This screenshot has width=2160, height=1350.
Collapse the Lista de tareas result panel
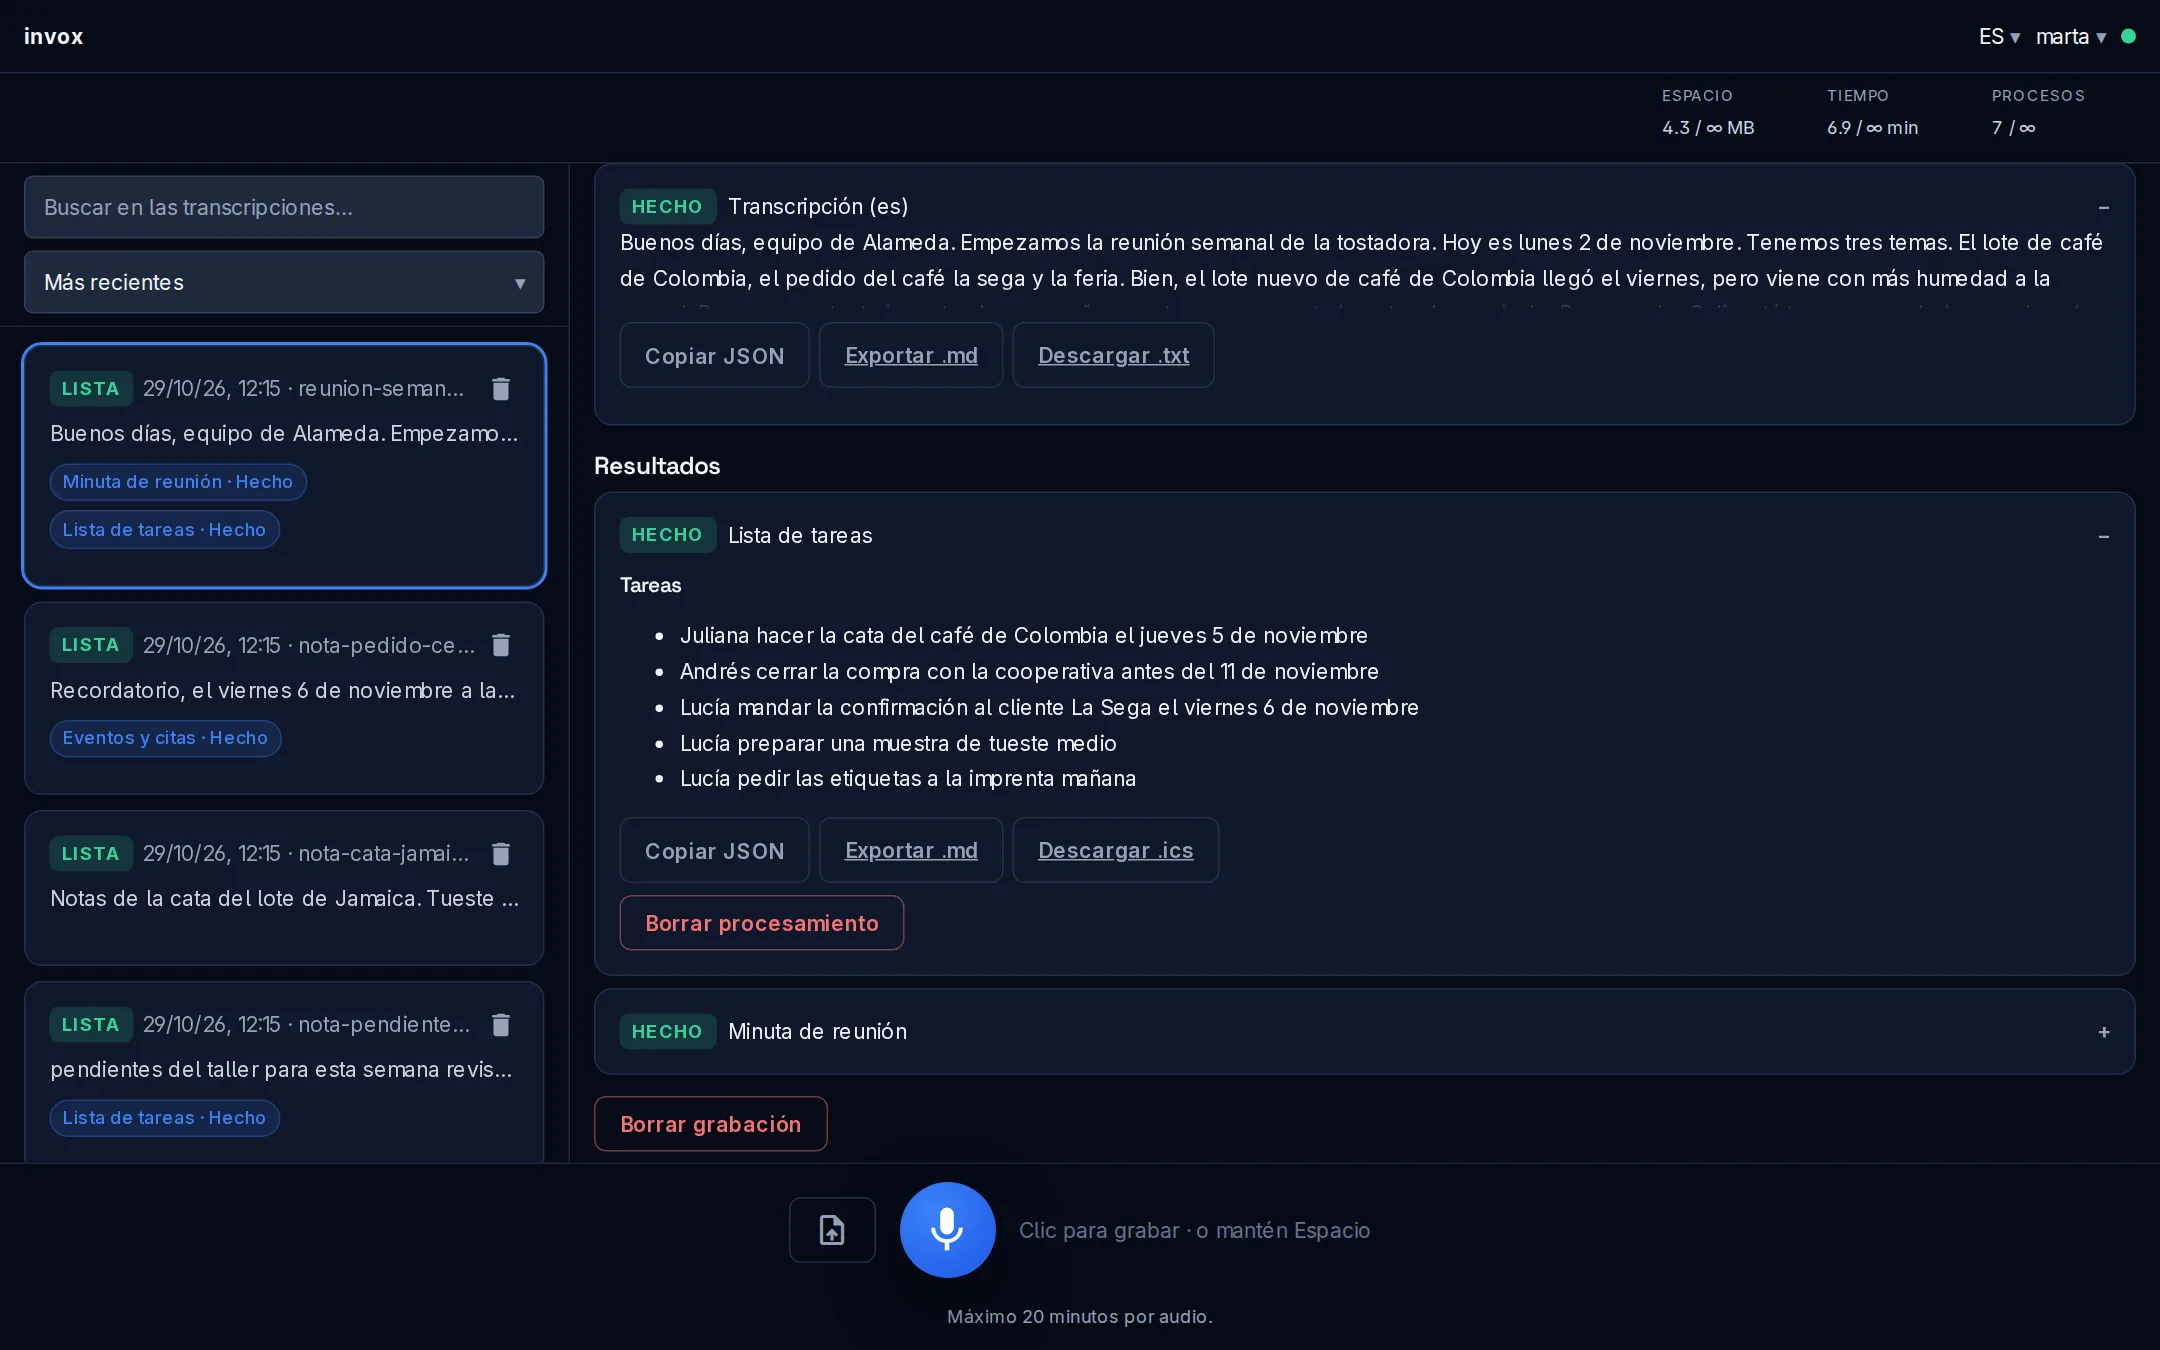[x=2104, y=536]
